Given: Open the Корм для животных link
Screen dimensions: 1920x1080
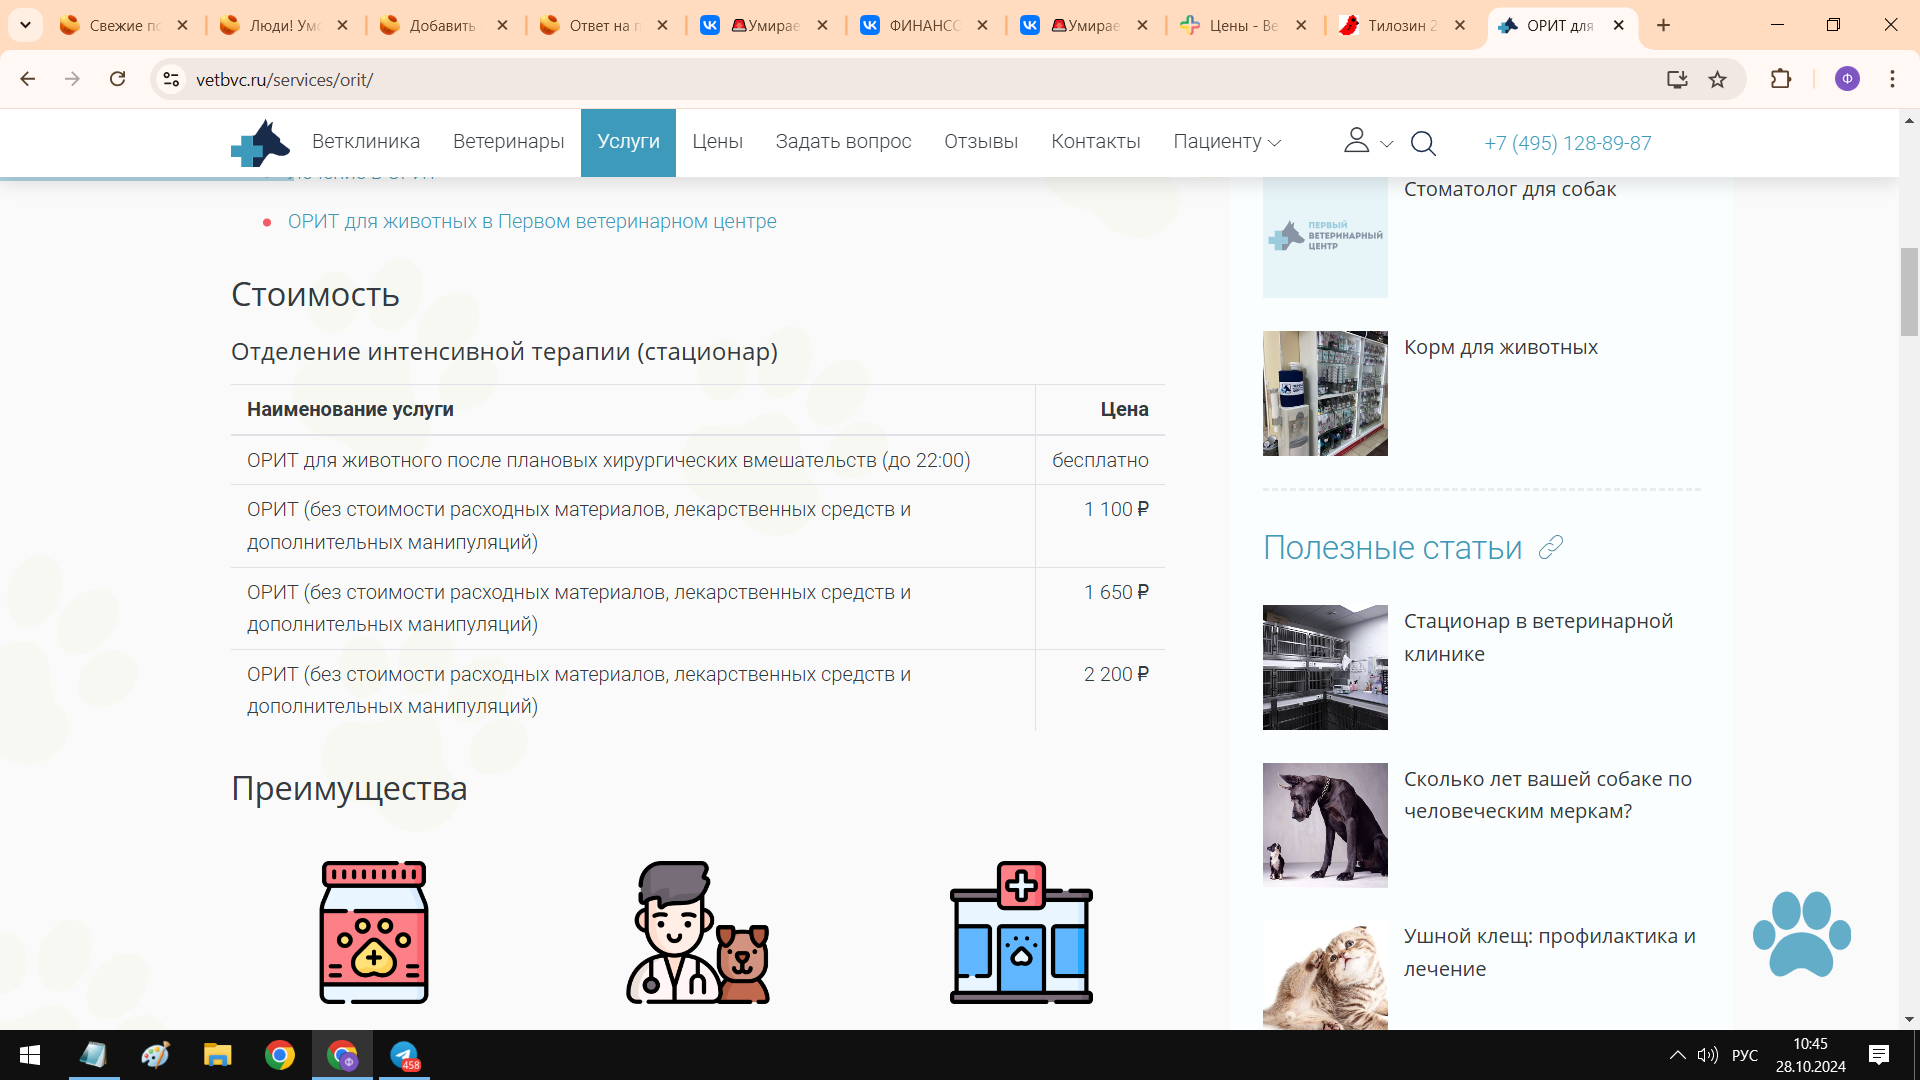Looking at the screenshot, I should tap(1501, 347).
